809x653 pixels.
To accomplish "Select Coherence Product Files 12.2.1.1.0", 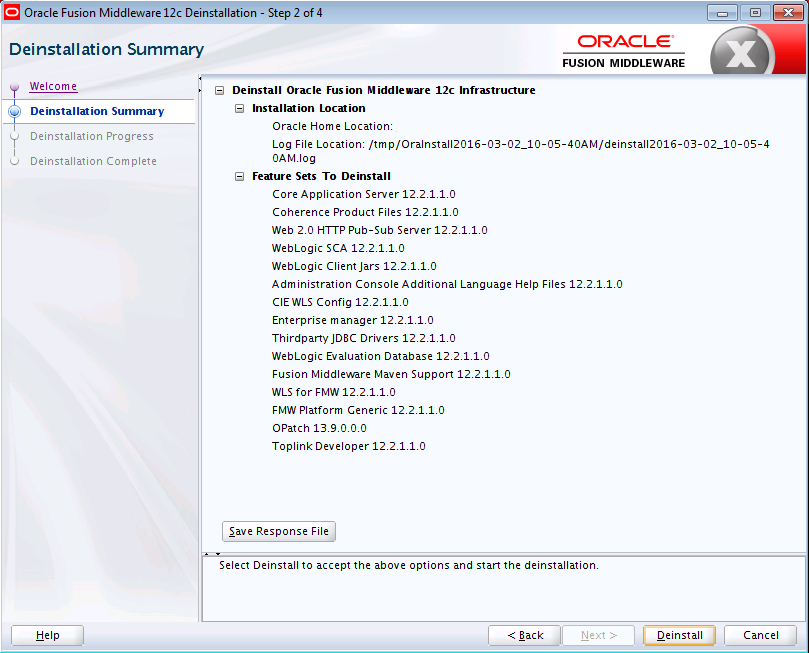I will click(365, 213).
